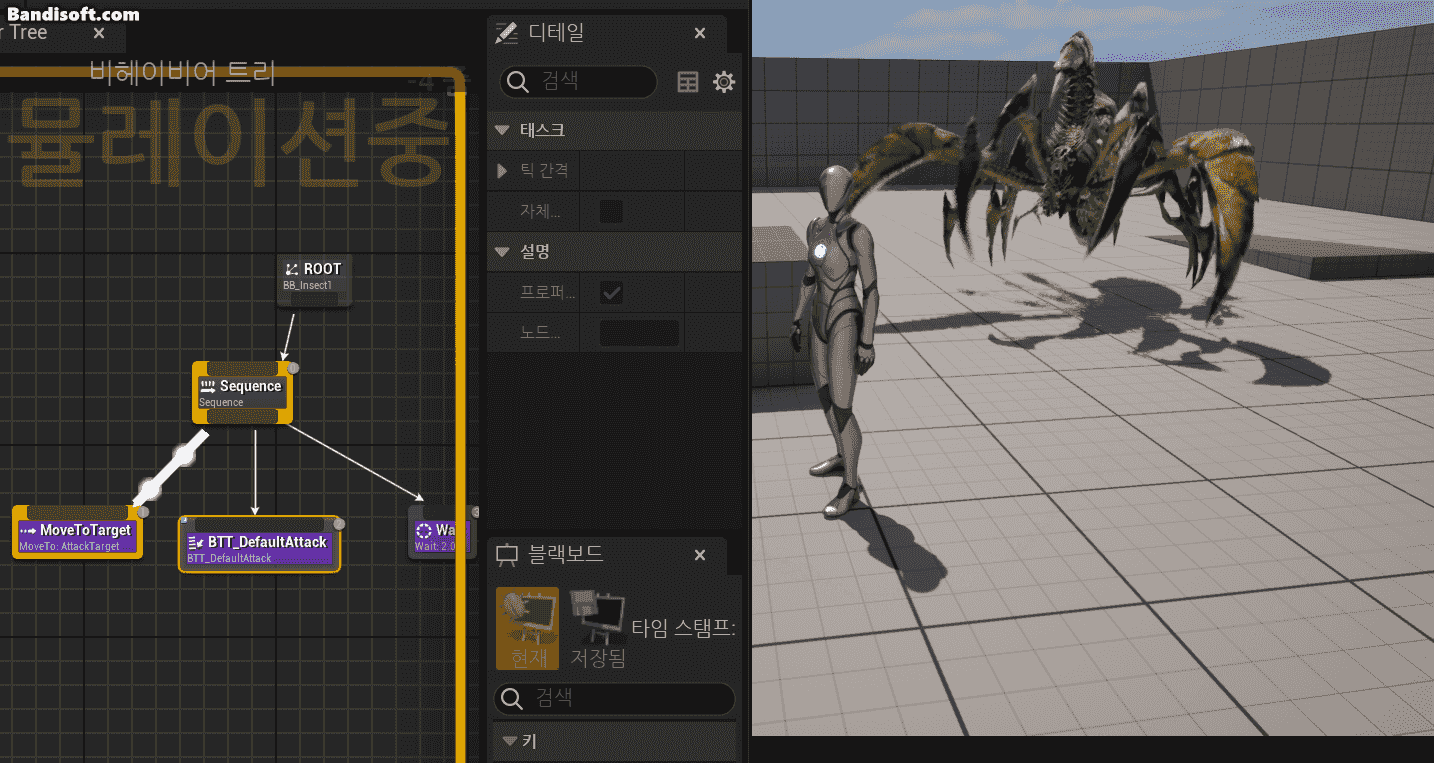Select the MoveToTarget task node
Screen dimensions: 1434x763
pos(78,533)
